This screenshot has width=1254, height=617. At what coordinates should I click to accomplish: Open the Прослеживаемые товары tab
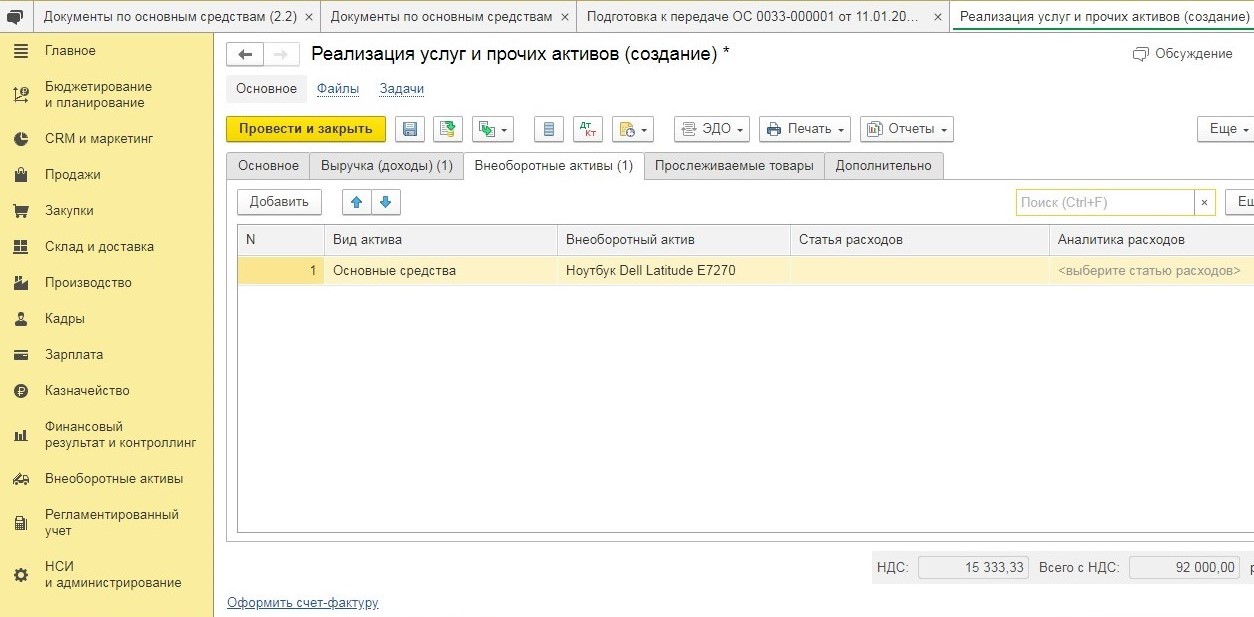pyautogui.click(x=733, y=166)
